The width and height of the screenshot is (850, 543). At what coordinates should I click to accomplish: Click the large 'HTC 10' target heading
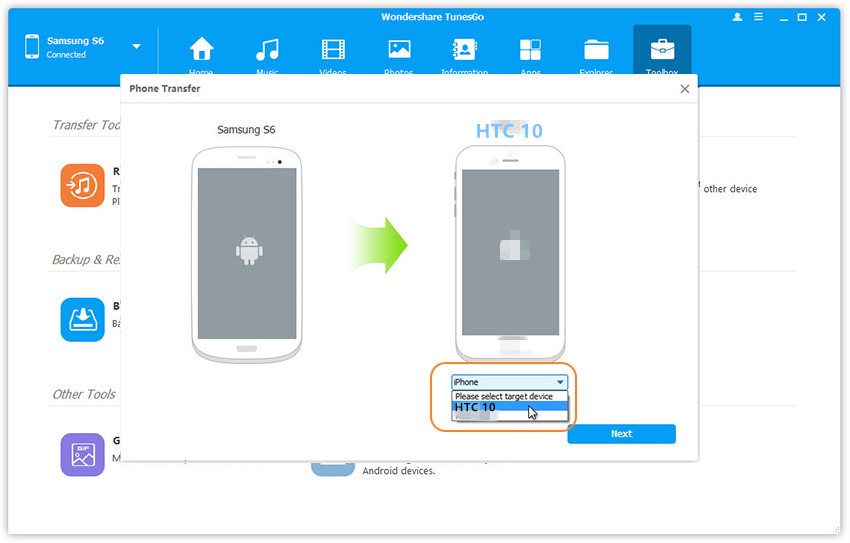pos(509,131)
